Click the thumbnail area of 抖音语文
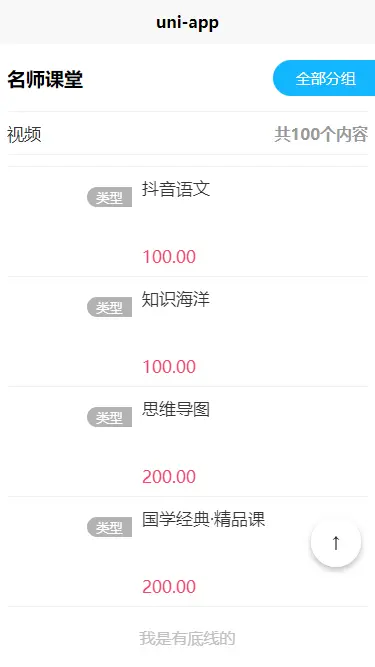Screen dimensions: 375x667 coord(69,222)
